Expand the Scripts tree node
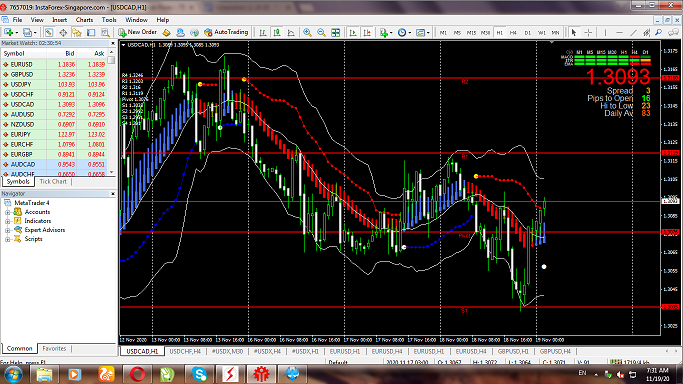The height and width of the screenshot is (384, 683). pyautogui.click(x=7, y=239)
